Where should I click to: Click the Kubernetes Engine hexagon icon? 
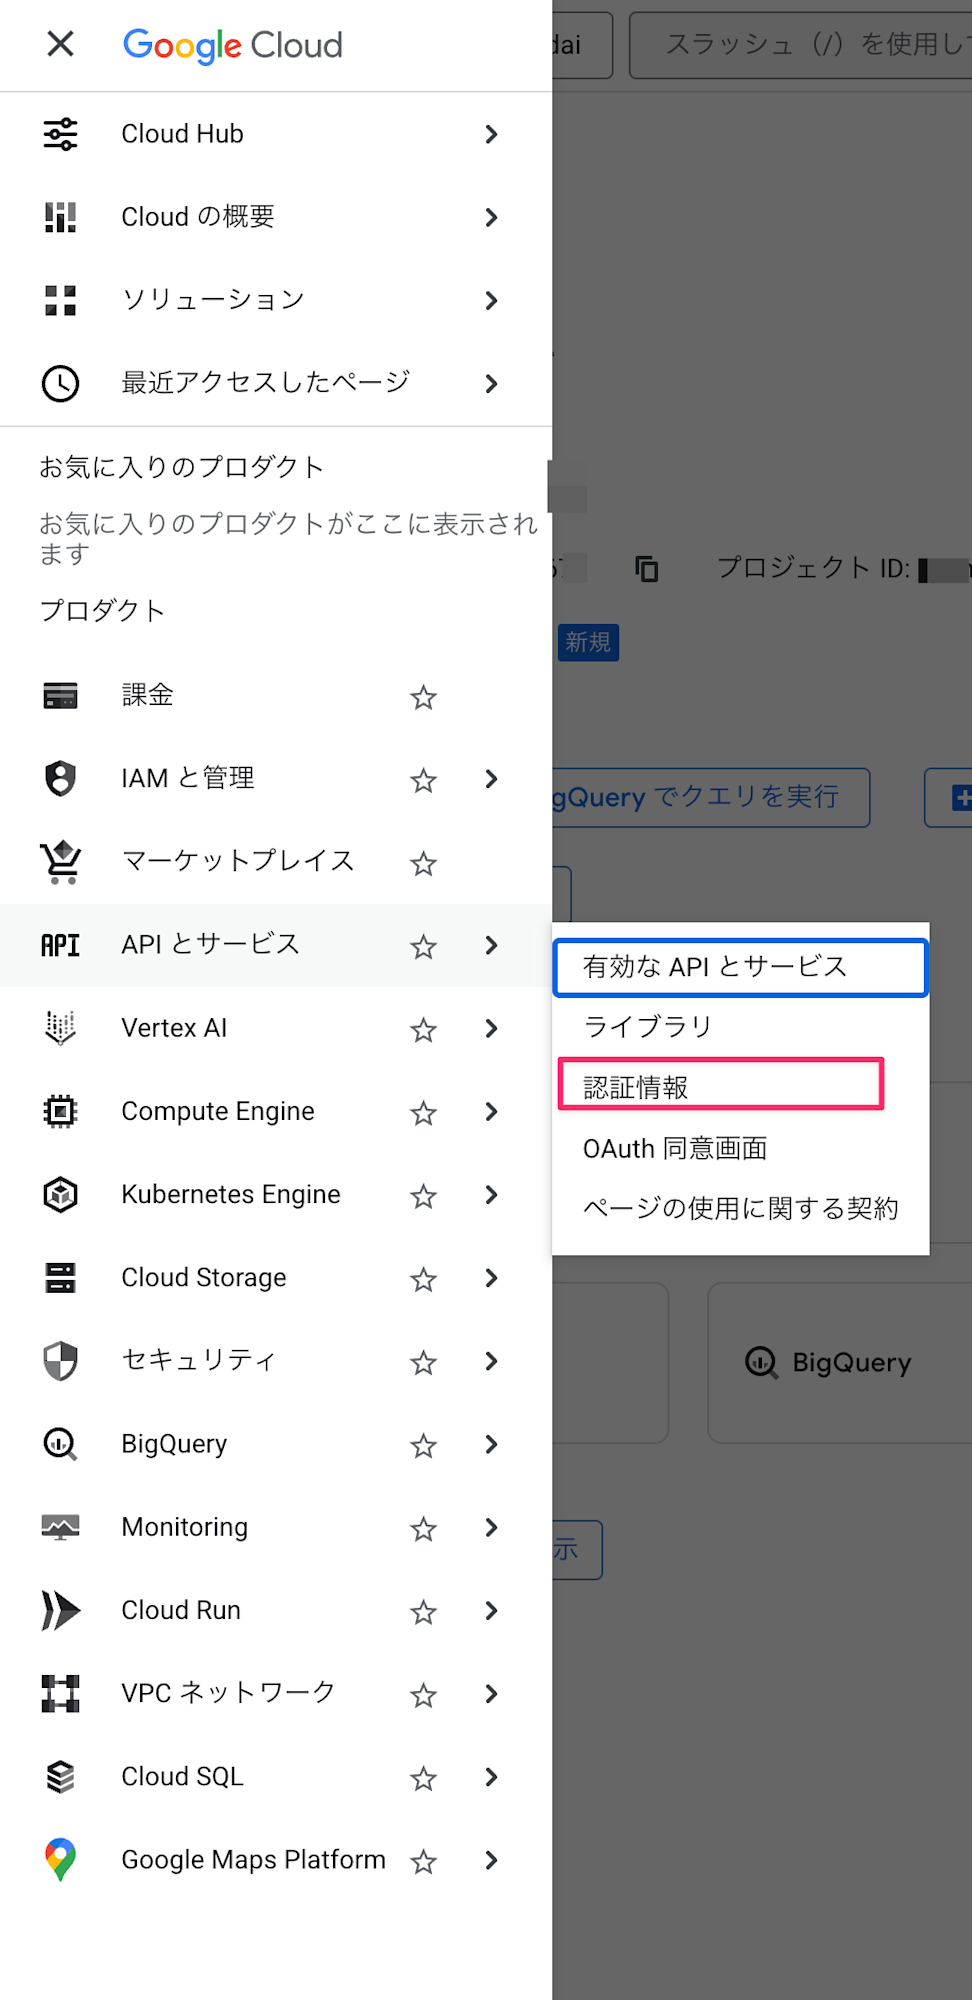[x=60, y=1194]
